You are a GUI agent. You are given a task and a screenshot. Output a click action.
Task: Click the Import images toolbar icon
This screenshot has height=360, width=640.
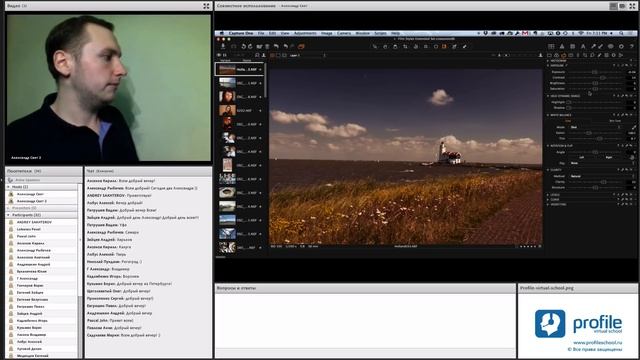tap(223, 47)
